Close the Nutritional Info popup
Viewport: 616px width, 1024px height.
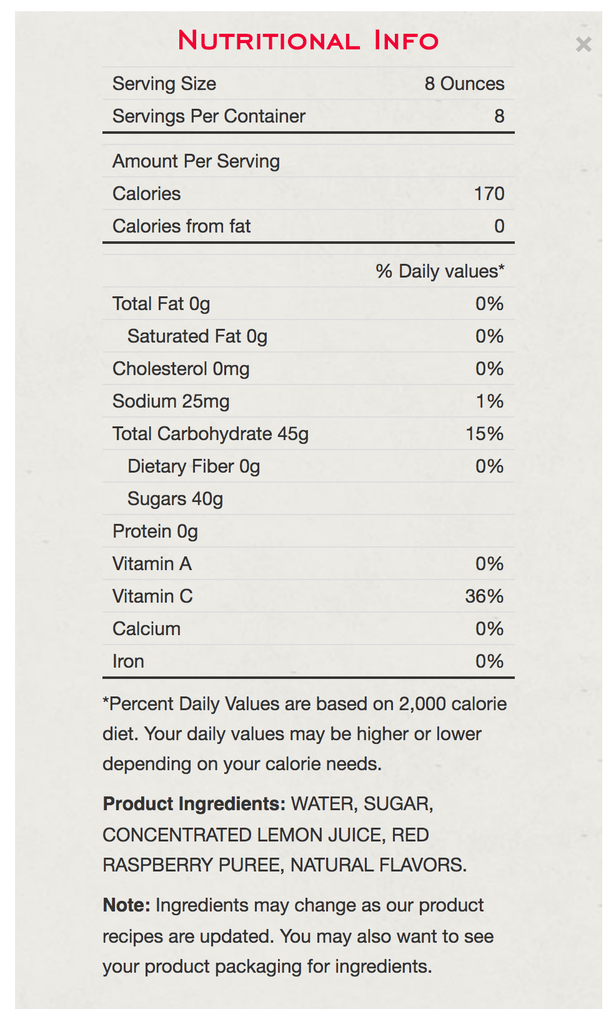click(583, 44)
